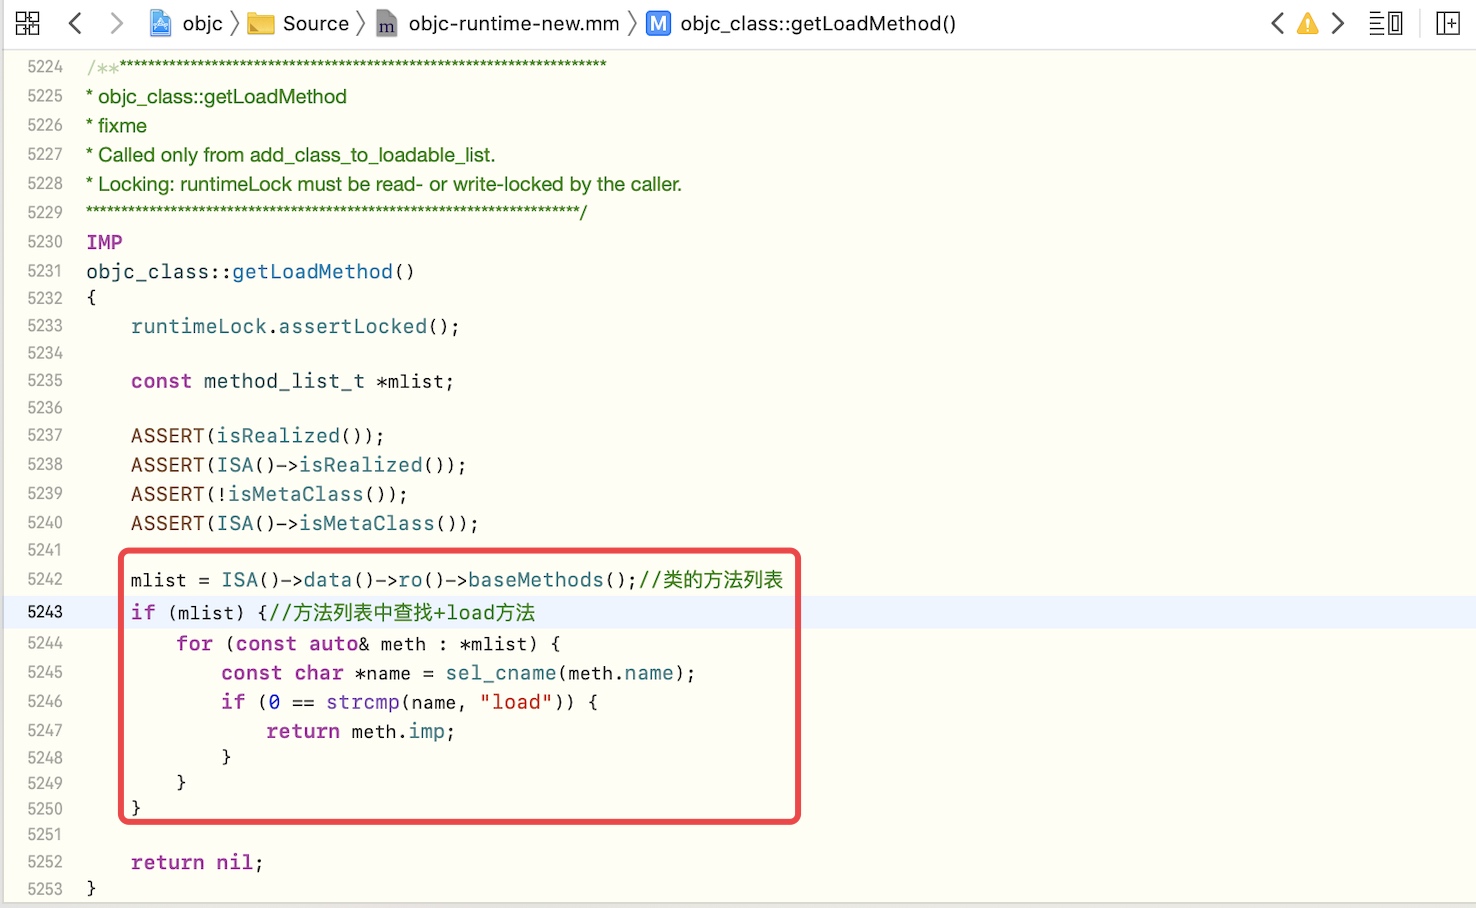Go back to previous file

click(75, 23)
